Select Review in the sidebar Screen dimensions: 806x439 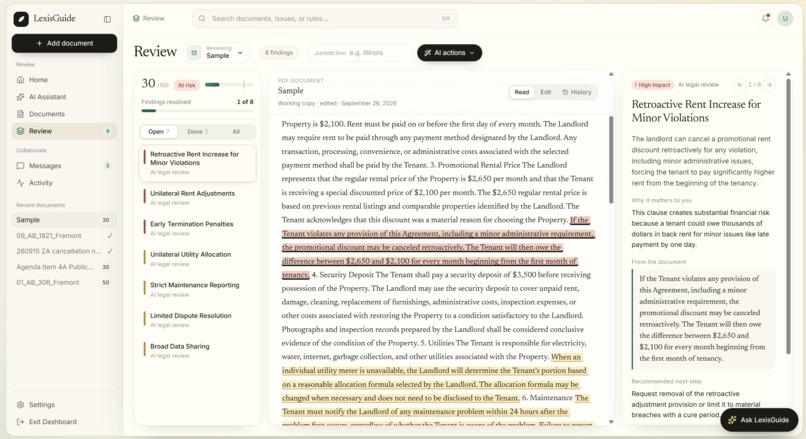pyautogui.click(x=64, y=131)
